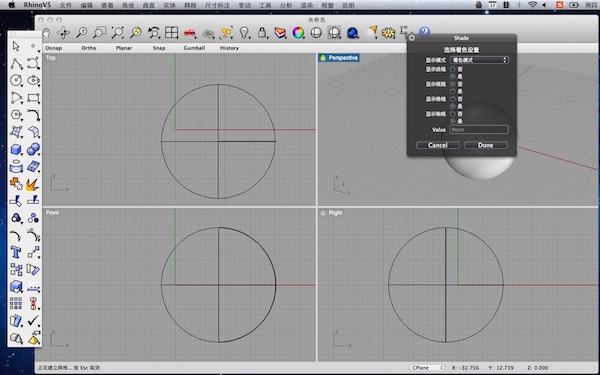
Task: Select the box solid tool in the left palette
Action: [16, 149]
